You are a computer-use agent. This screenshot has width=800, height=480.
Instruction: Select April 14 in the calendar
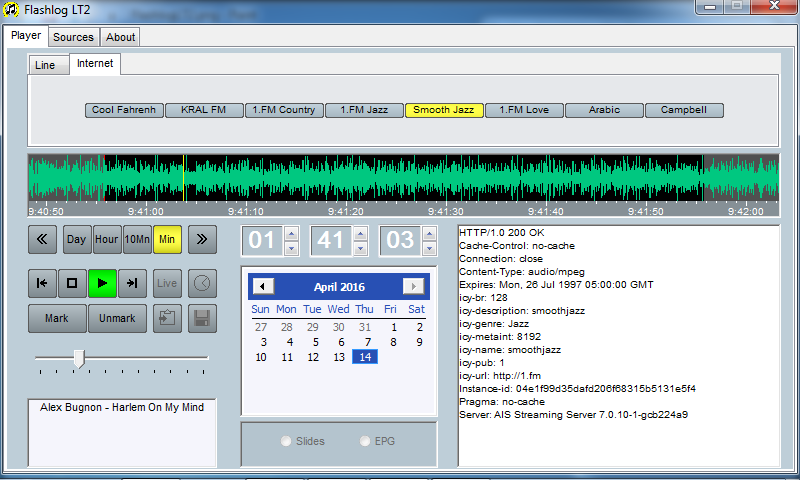point(365,357)
